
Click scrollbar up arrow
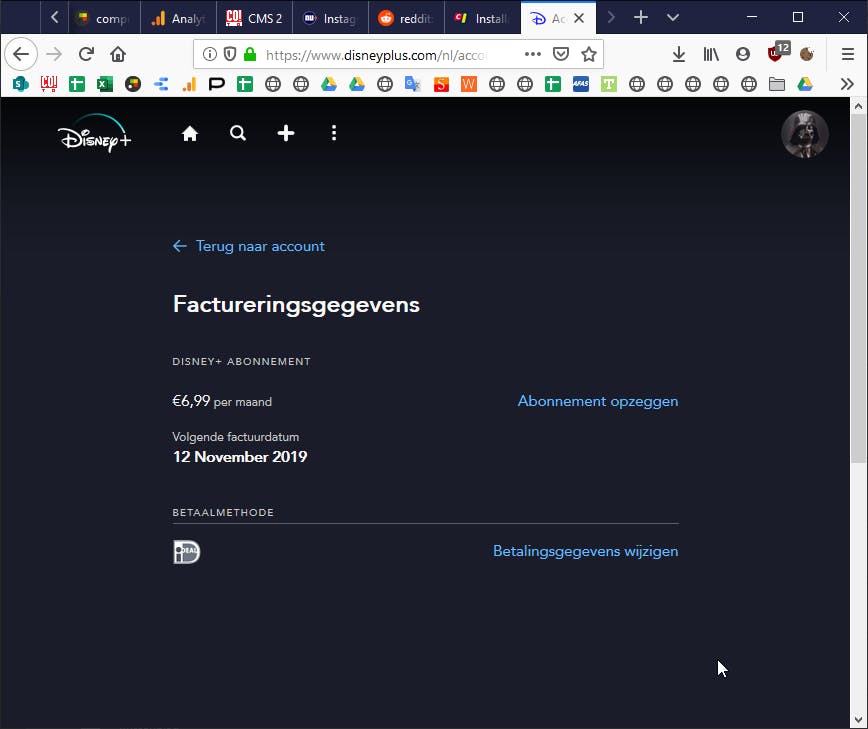point(859,105)
